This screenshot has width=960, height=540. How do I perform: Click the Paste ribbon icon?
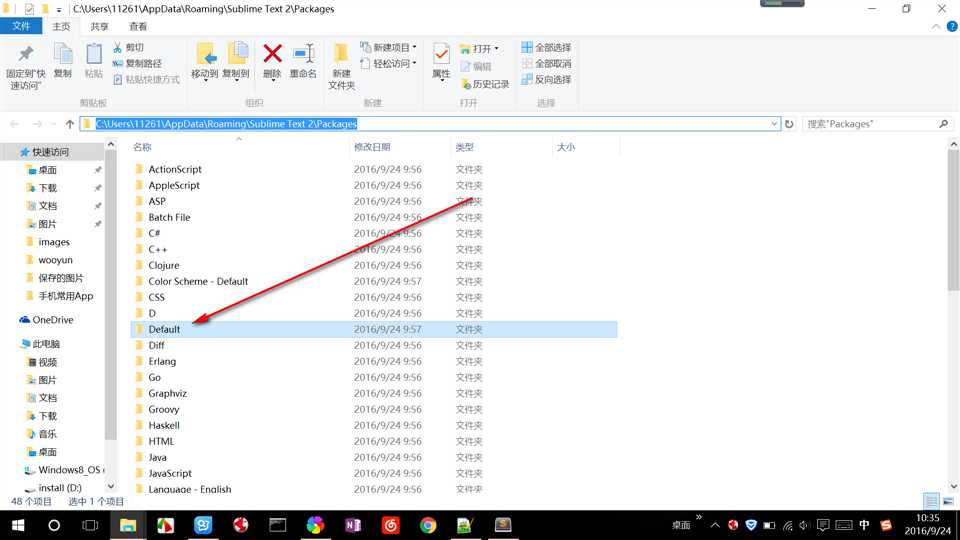coord(93,61)
